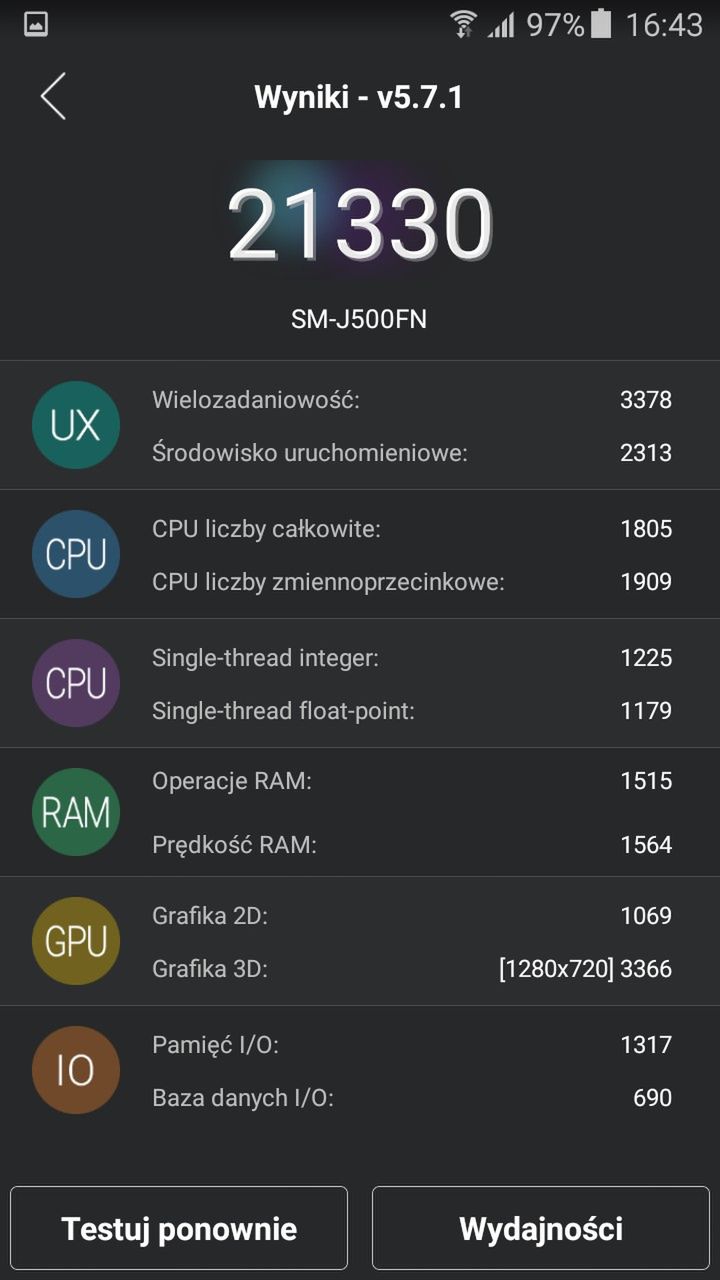Viewport: 720px width, 1280px height.
Task: Select the RAM category icon
Action: (76, 812)
